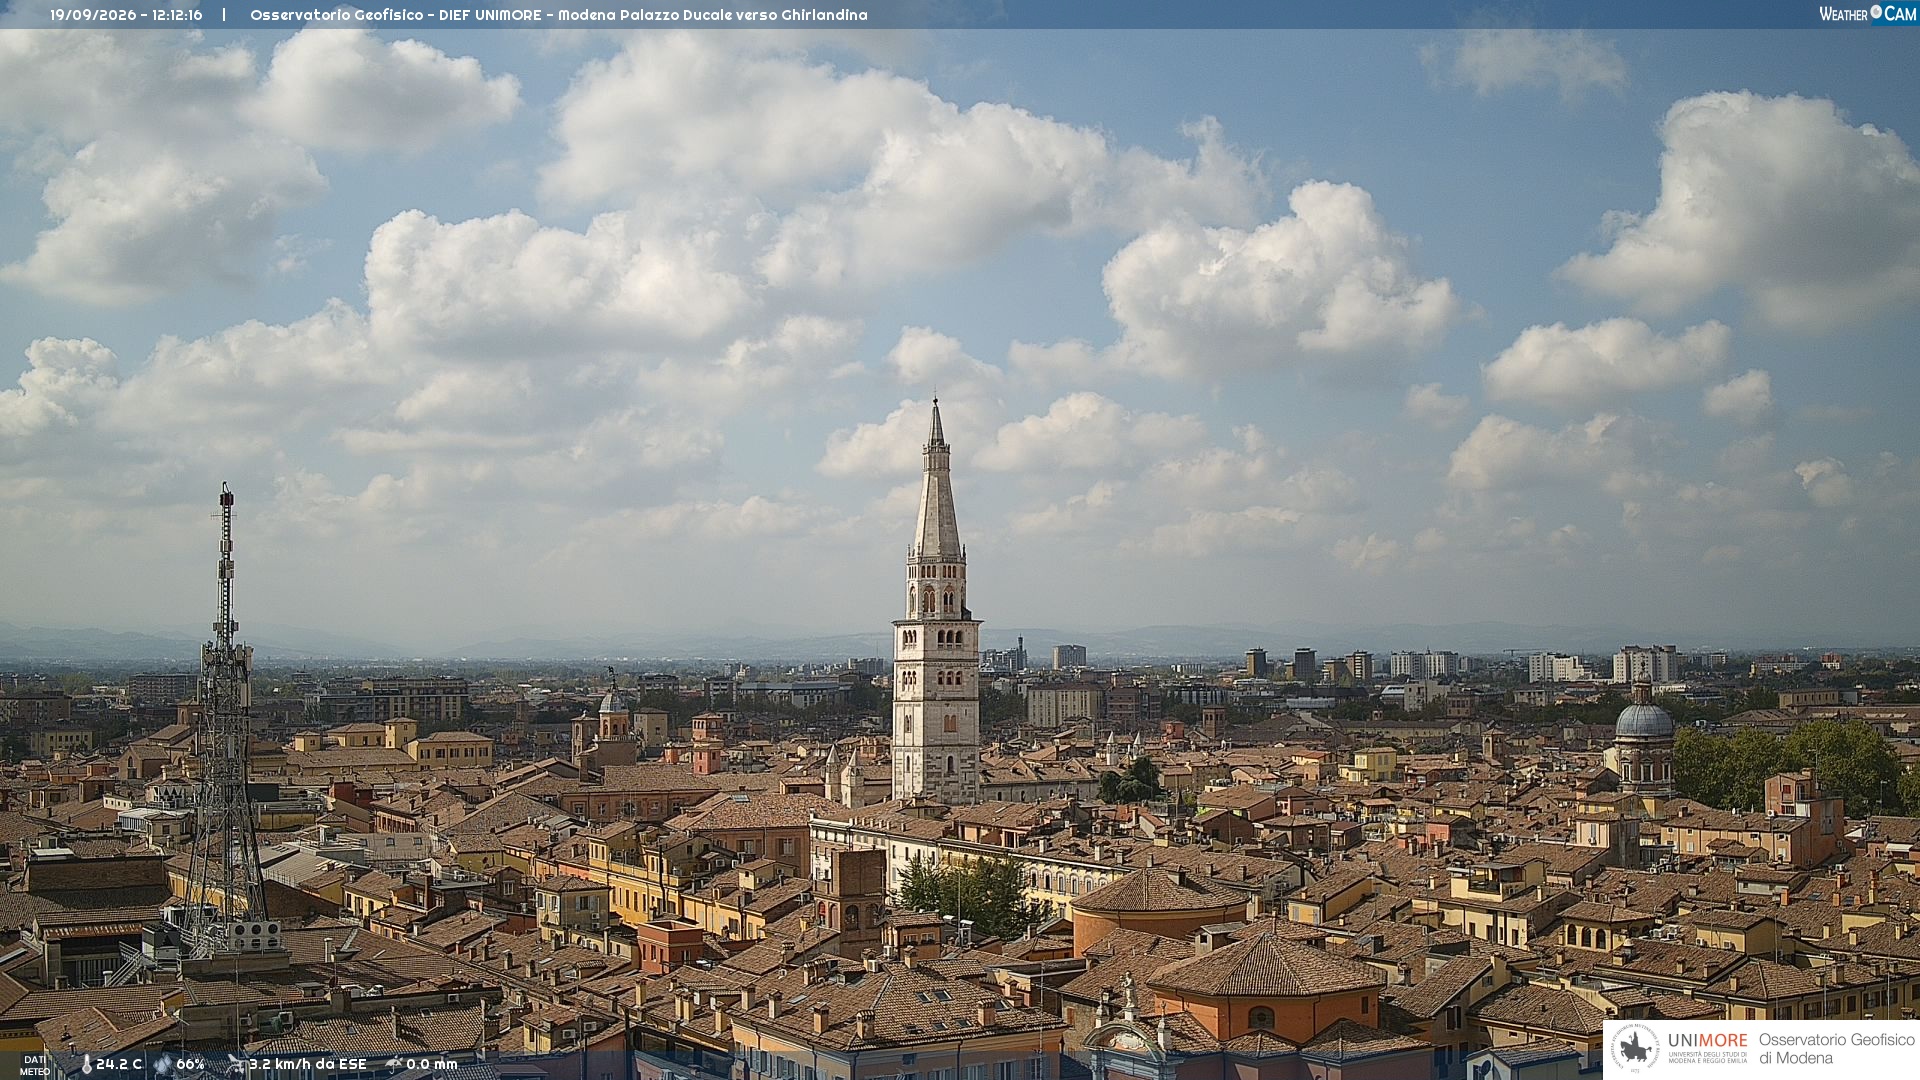Click the thermometer temperature icon
This screenshot has height=1080, width=1920.
click(x=87, y=1065)
